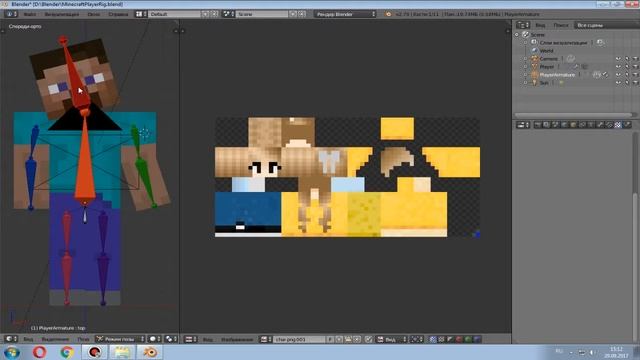This screenshot has width=640, height=360.
Task: Open the outliner editor type selector
Action: [523, 25]
